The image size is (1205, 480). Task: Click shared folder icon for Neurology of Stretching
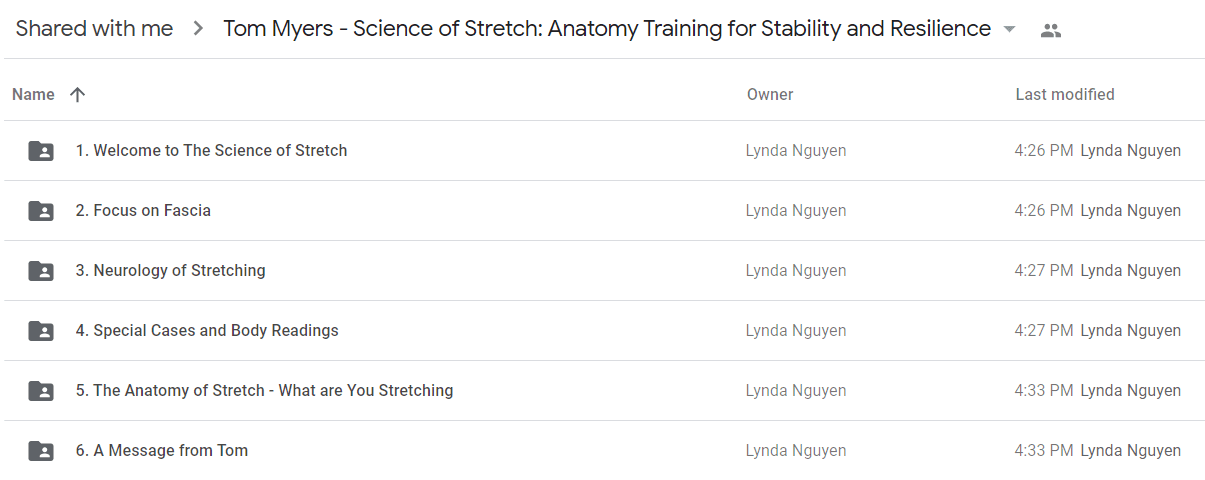coord(41,271)
